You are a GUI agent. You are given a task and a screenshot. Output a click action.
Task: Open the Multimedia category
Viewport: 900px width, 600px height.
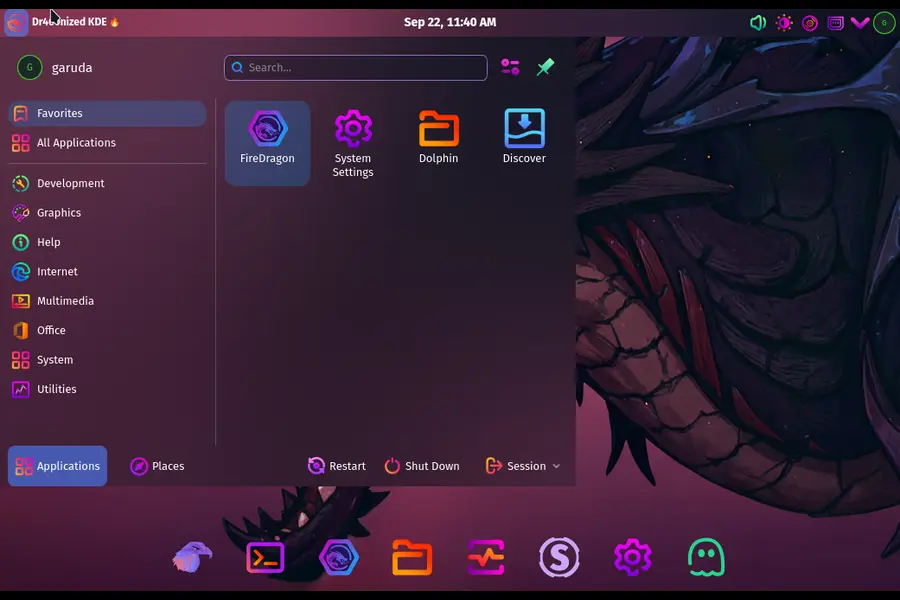tap(107, 301)
